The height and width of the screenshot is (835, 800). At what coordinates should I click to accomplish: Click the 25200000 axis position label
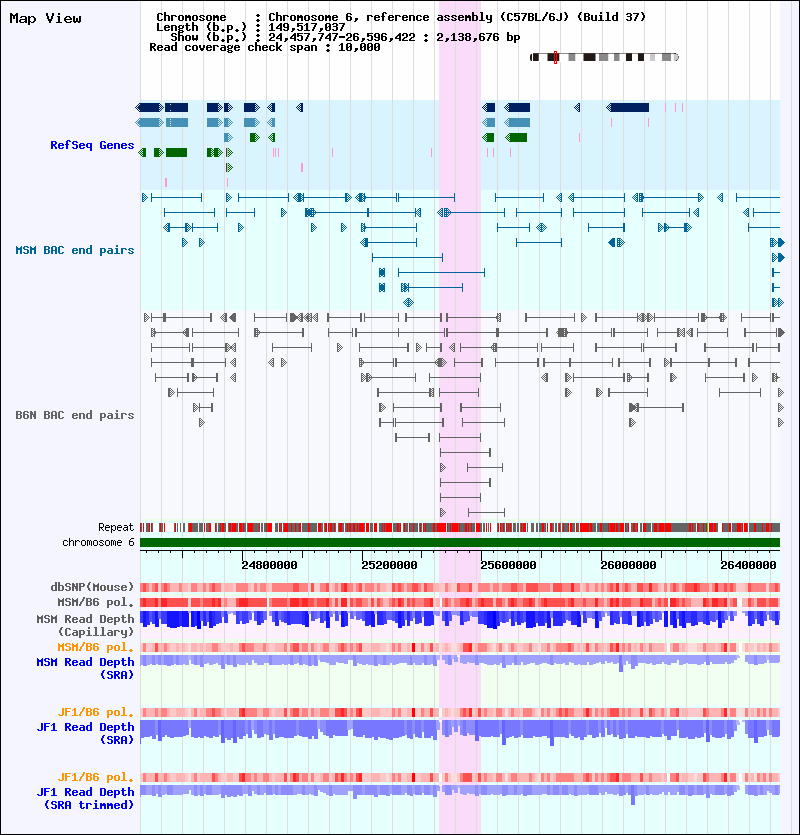(389, 565)
